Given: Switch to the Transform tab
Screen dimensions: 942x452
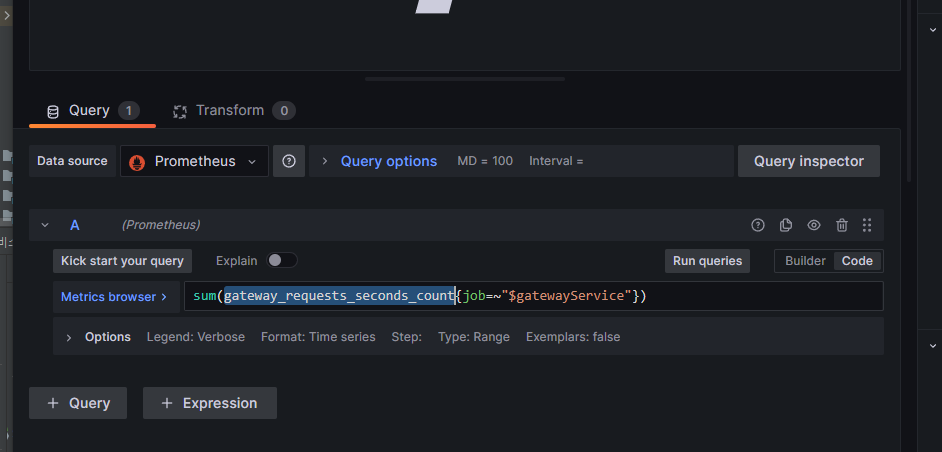Looking at the screenshot, I should (234, 111).
